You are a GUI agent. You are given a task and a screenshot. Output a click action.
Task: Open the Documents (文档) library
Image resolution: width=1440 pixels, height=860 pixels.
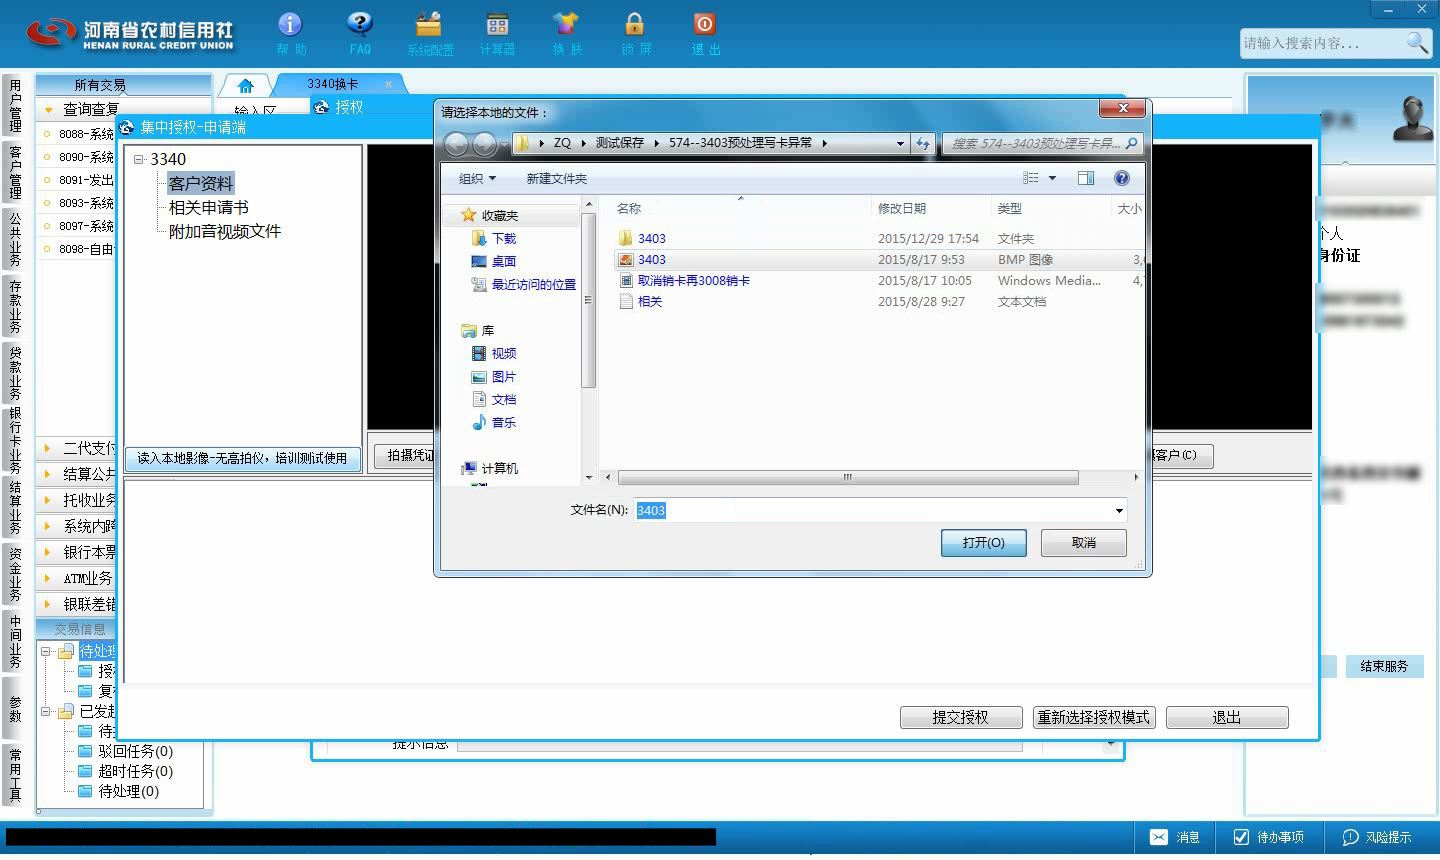pyautogui.click(x=493, y=399)
